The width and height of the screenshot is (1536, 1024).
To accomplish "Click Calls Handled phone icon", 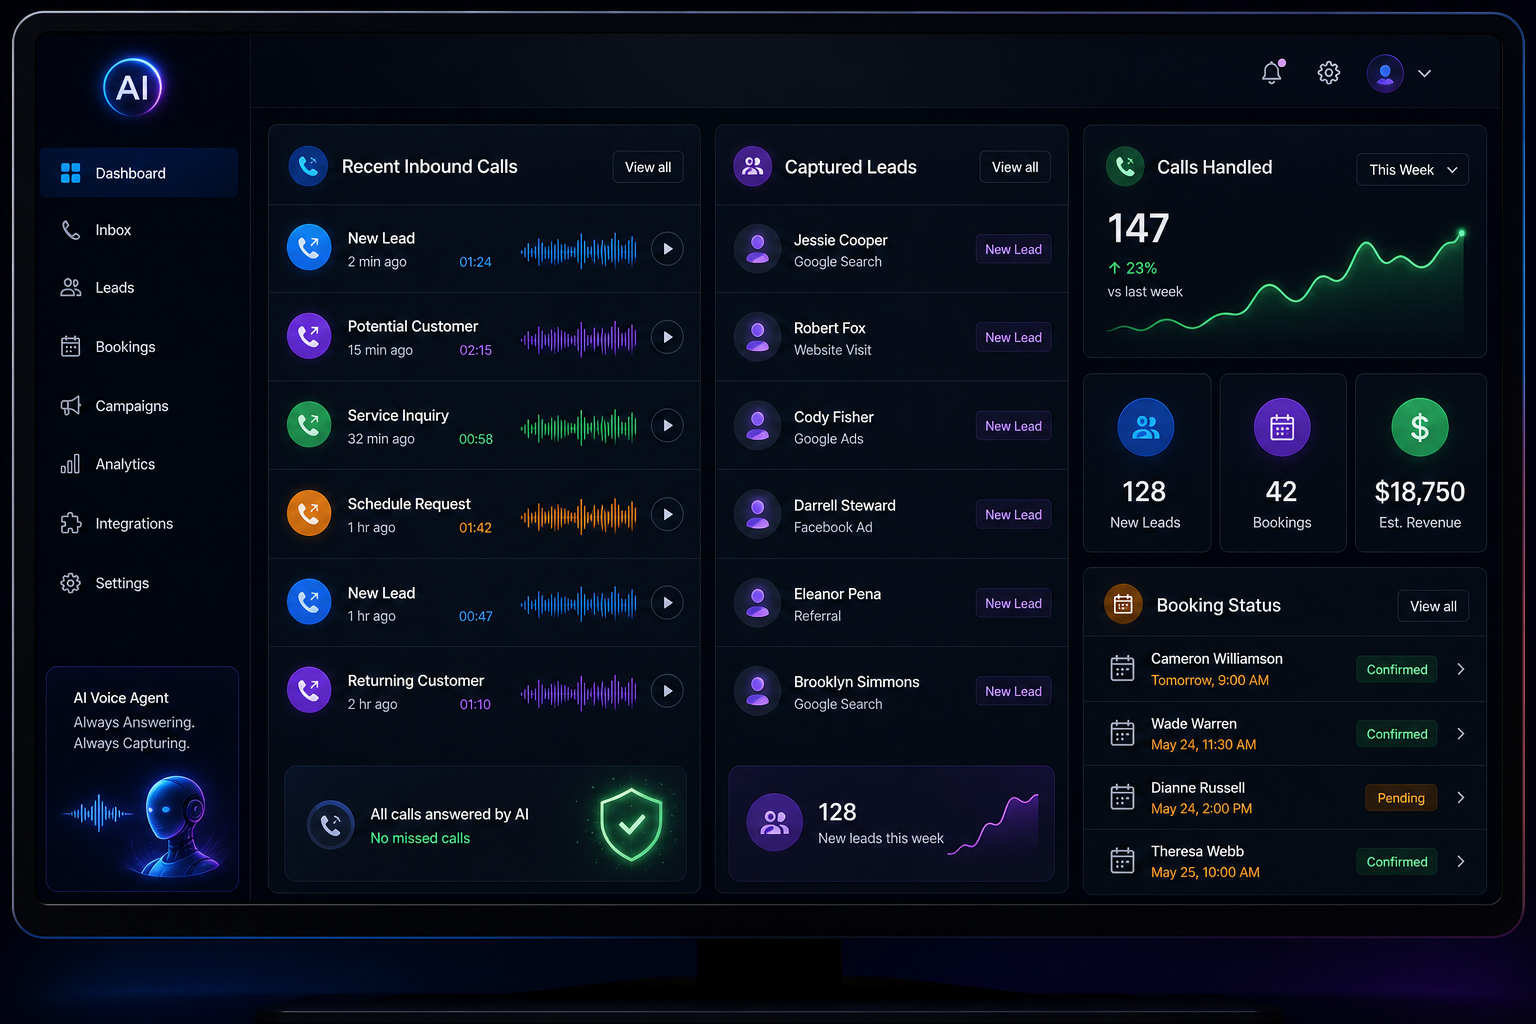I will point(1125,166).
